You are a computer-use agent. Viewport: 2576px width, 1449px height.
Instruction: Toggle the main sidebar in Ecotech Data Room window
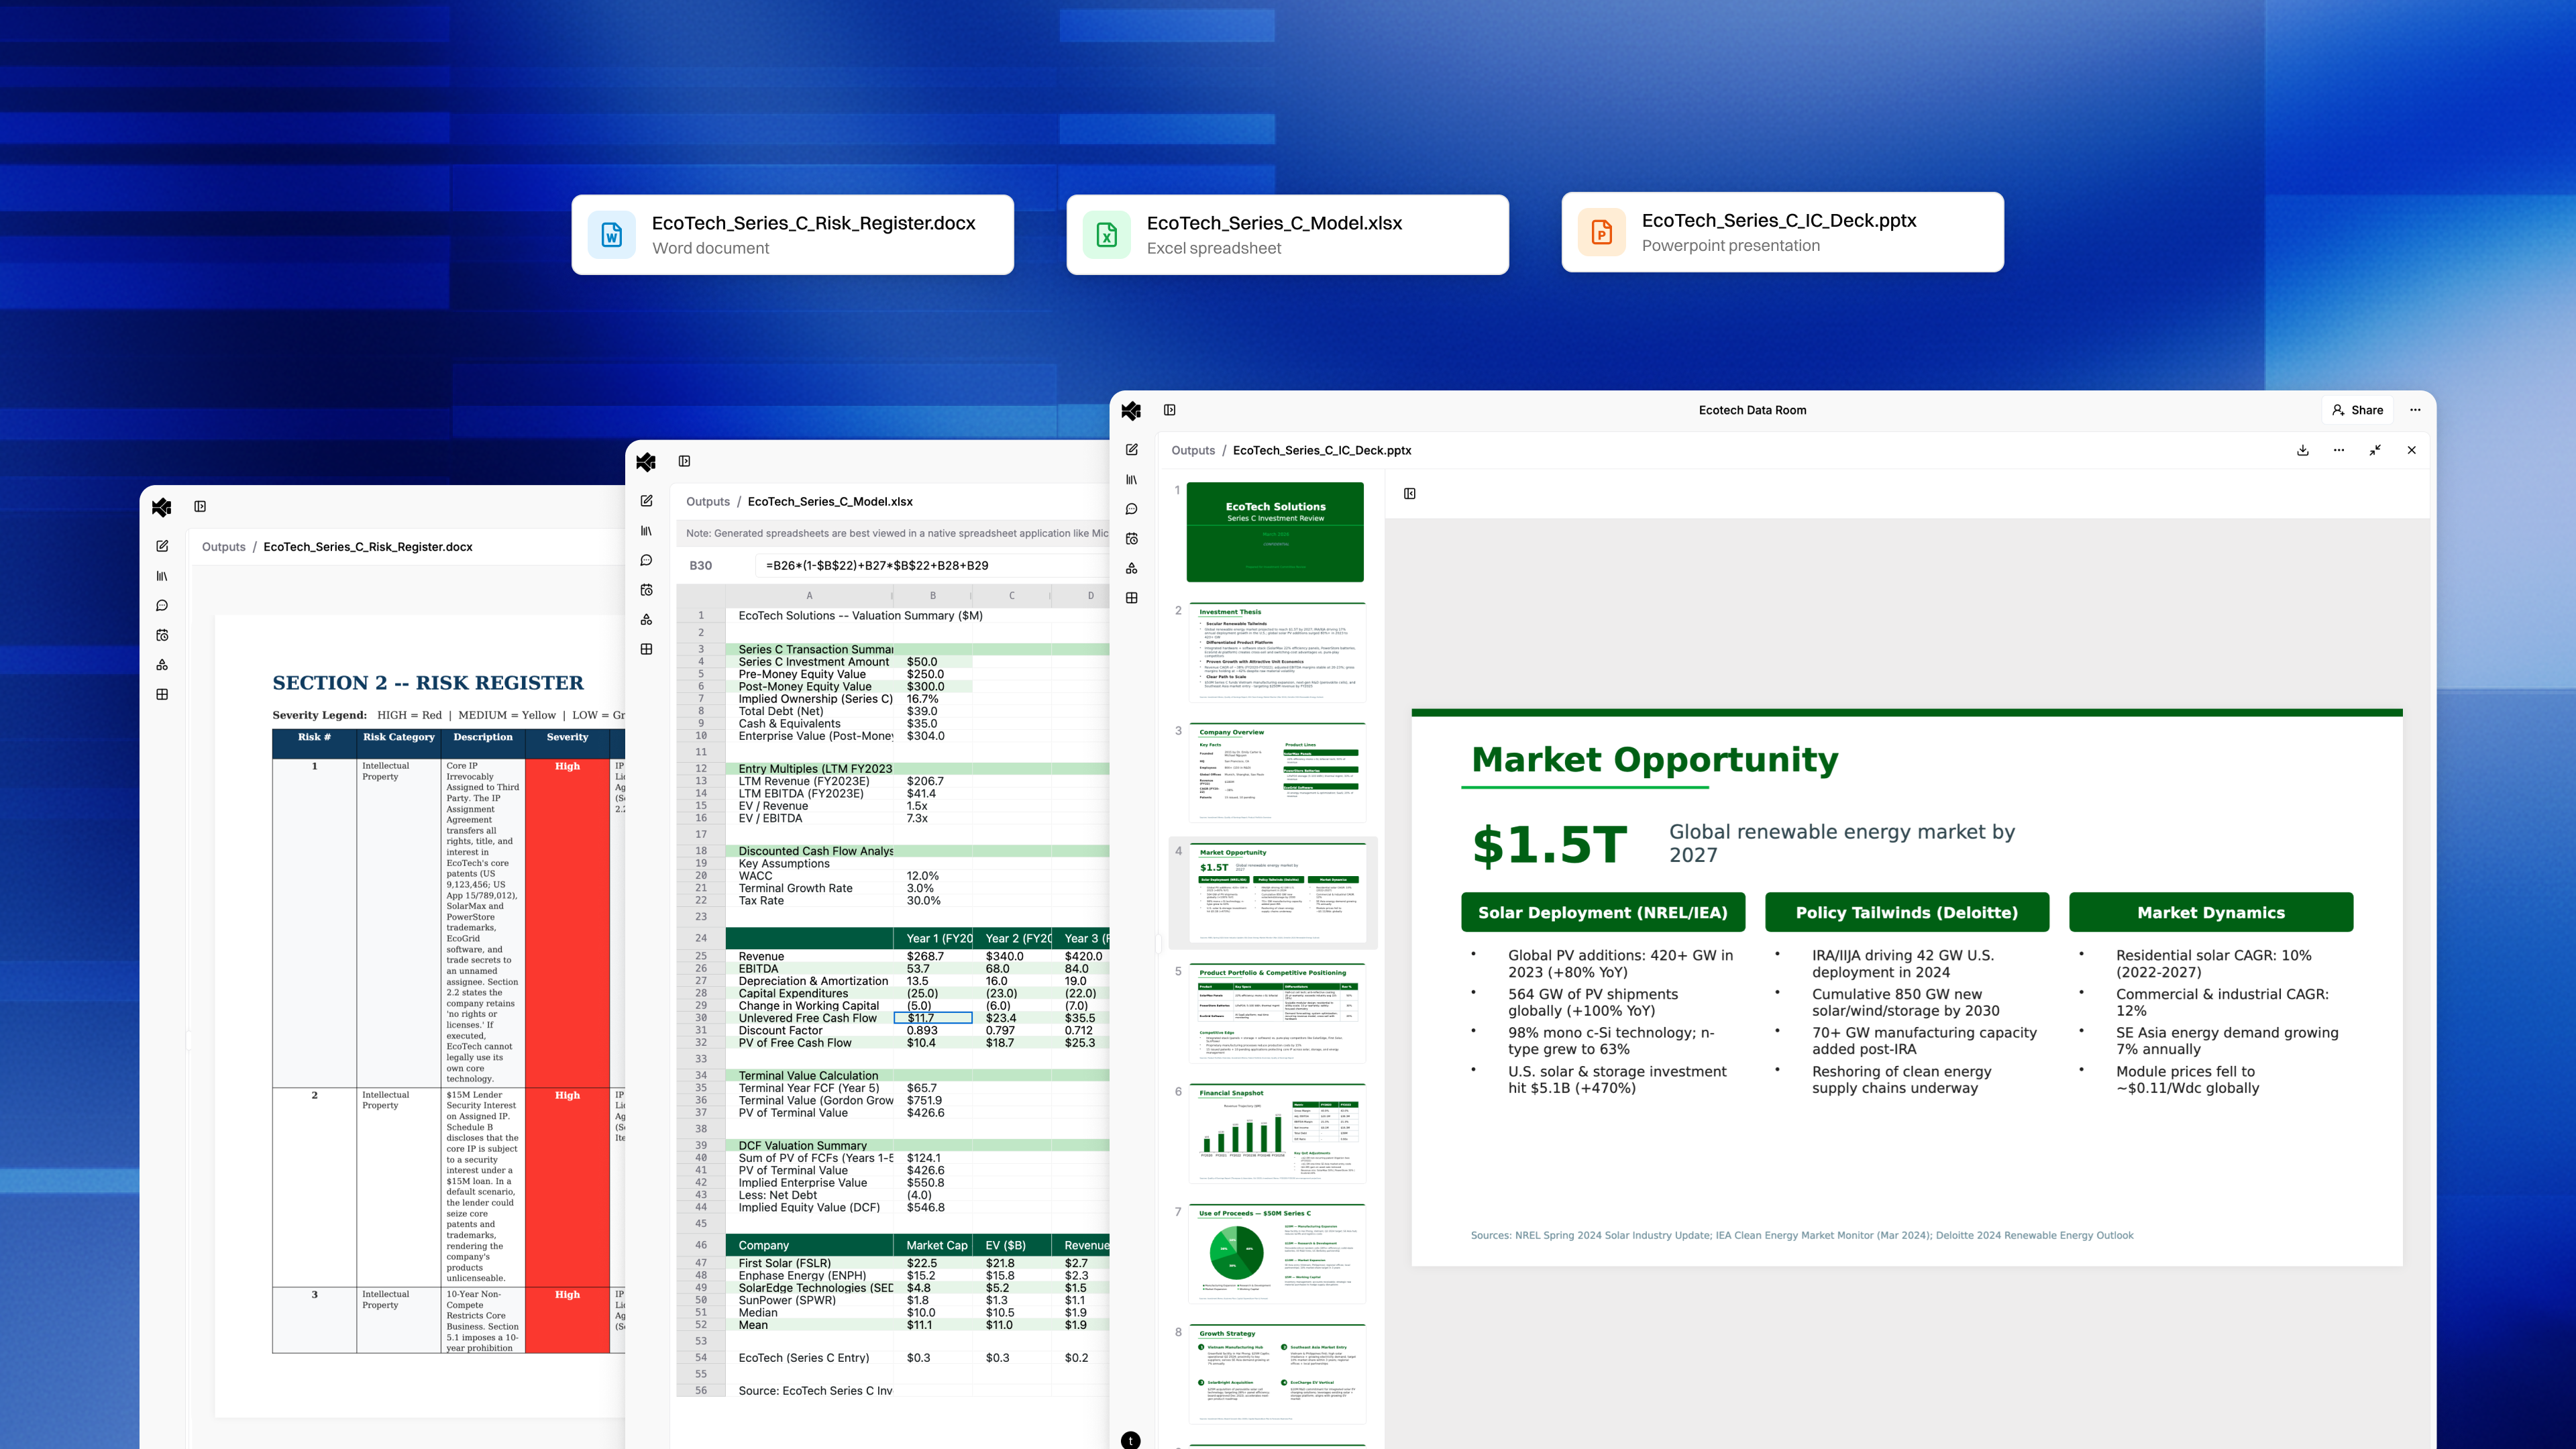pyautogui.click(x=1169, y=410)
